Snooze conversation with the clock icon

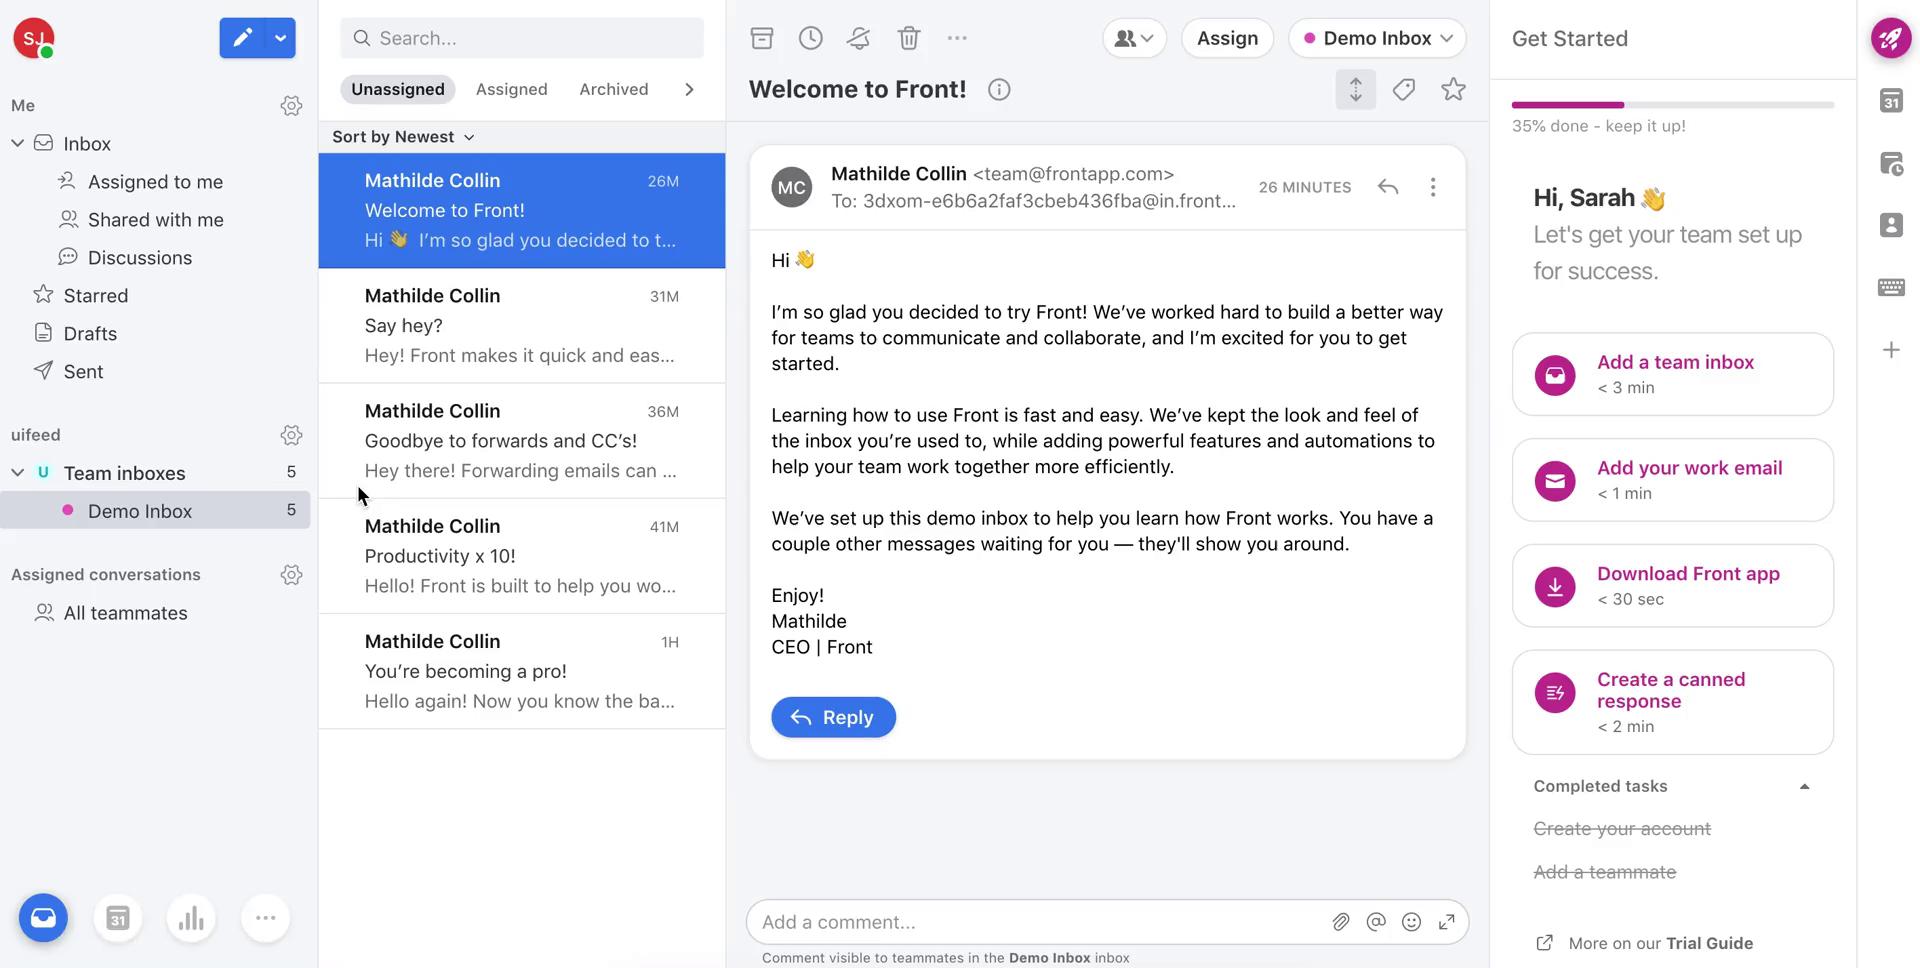tap(811, 38)
